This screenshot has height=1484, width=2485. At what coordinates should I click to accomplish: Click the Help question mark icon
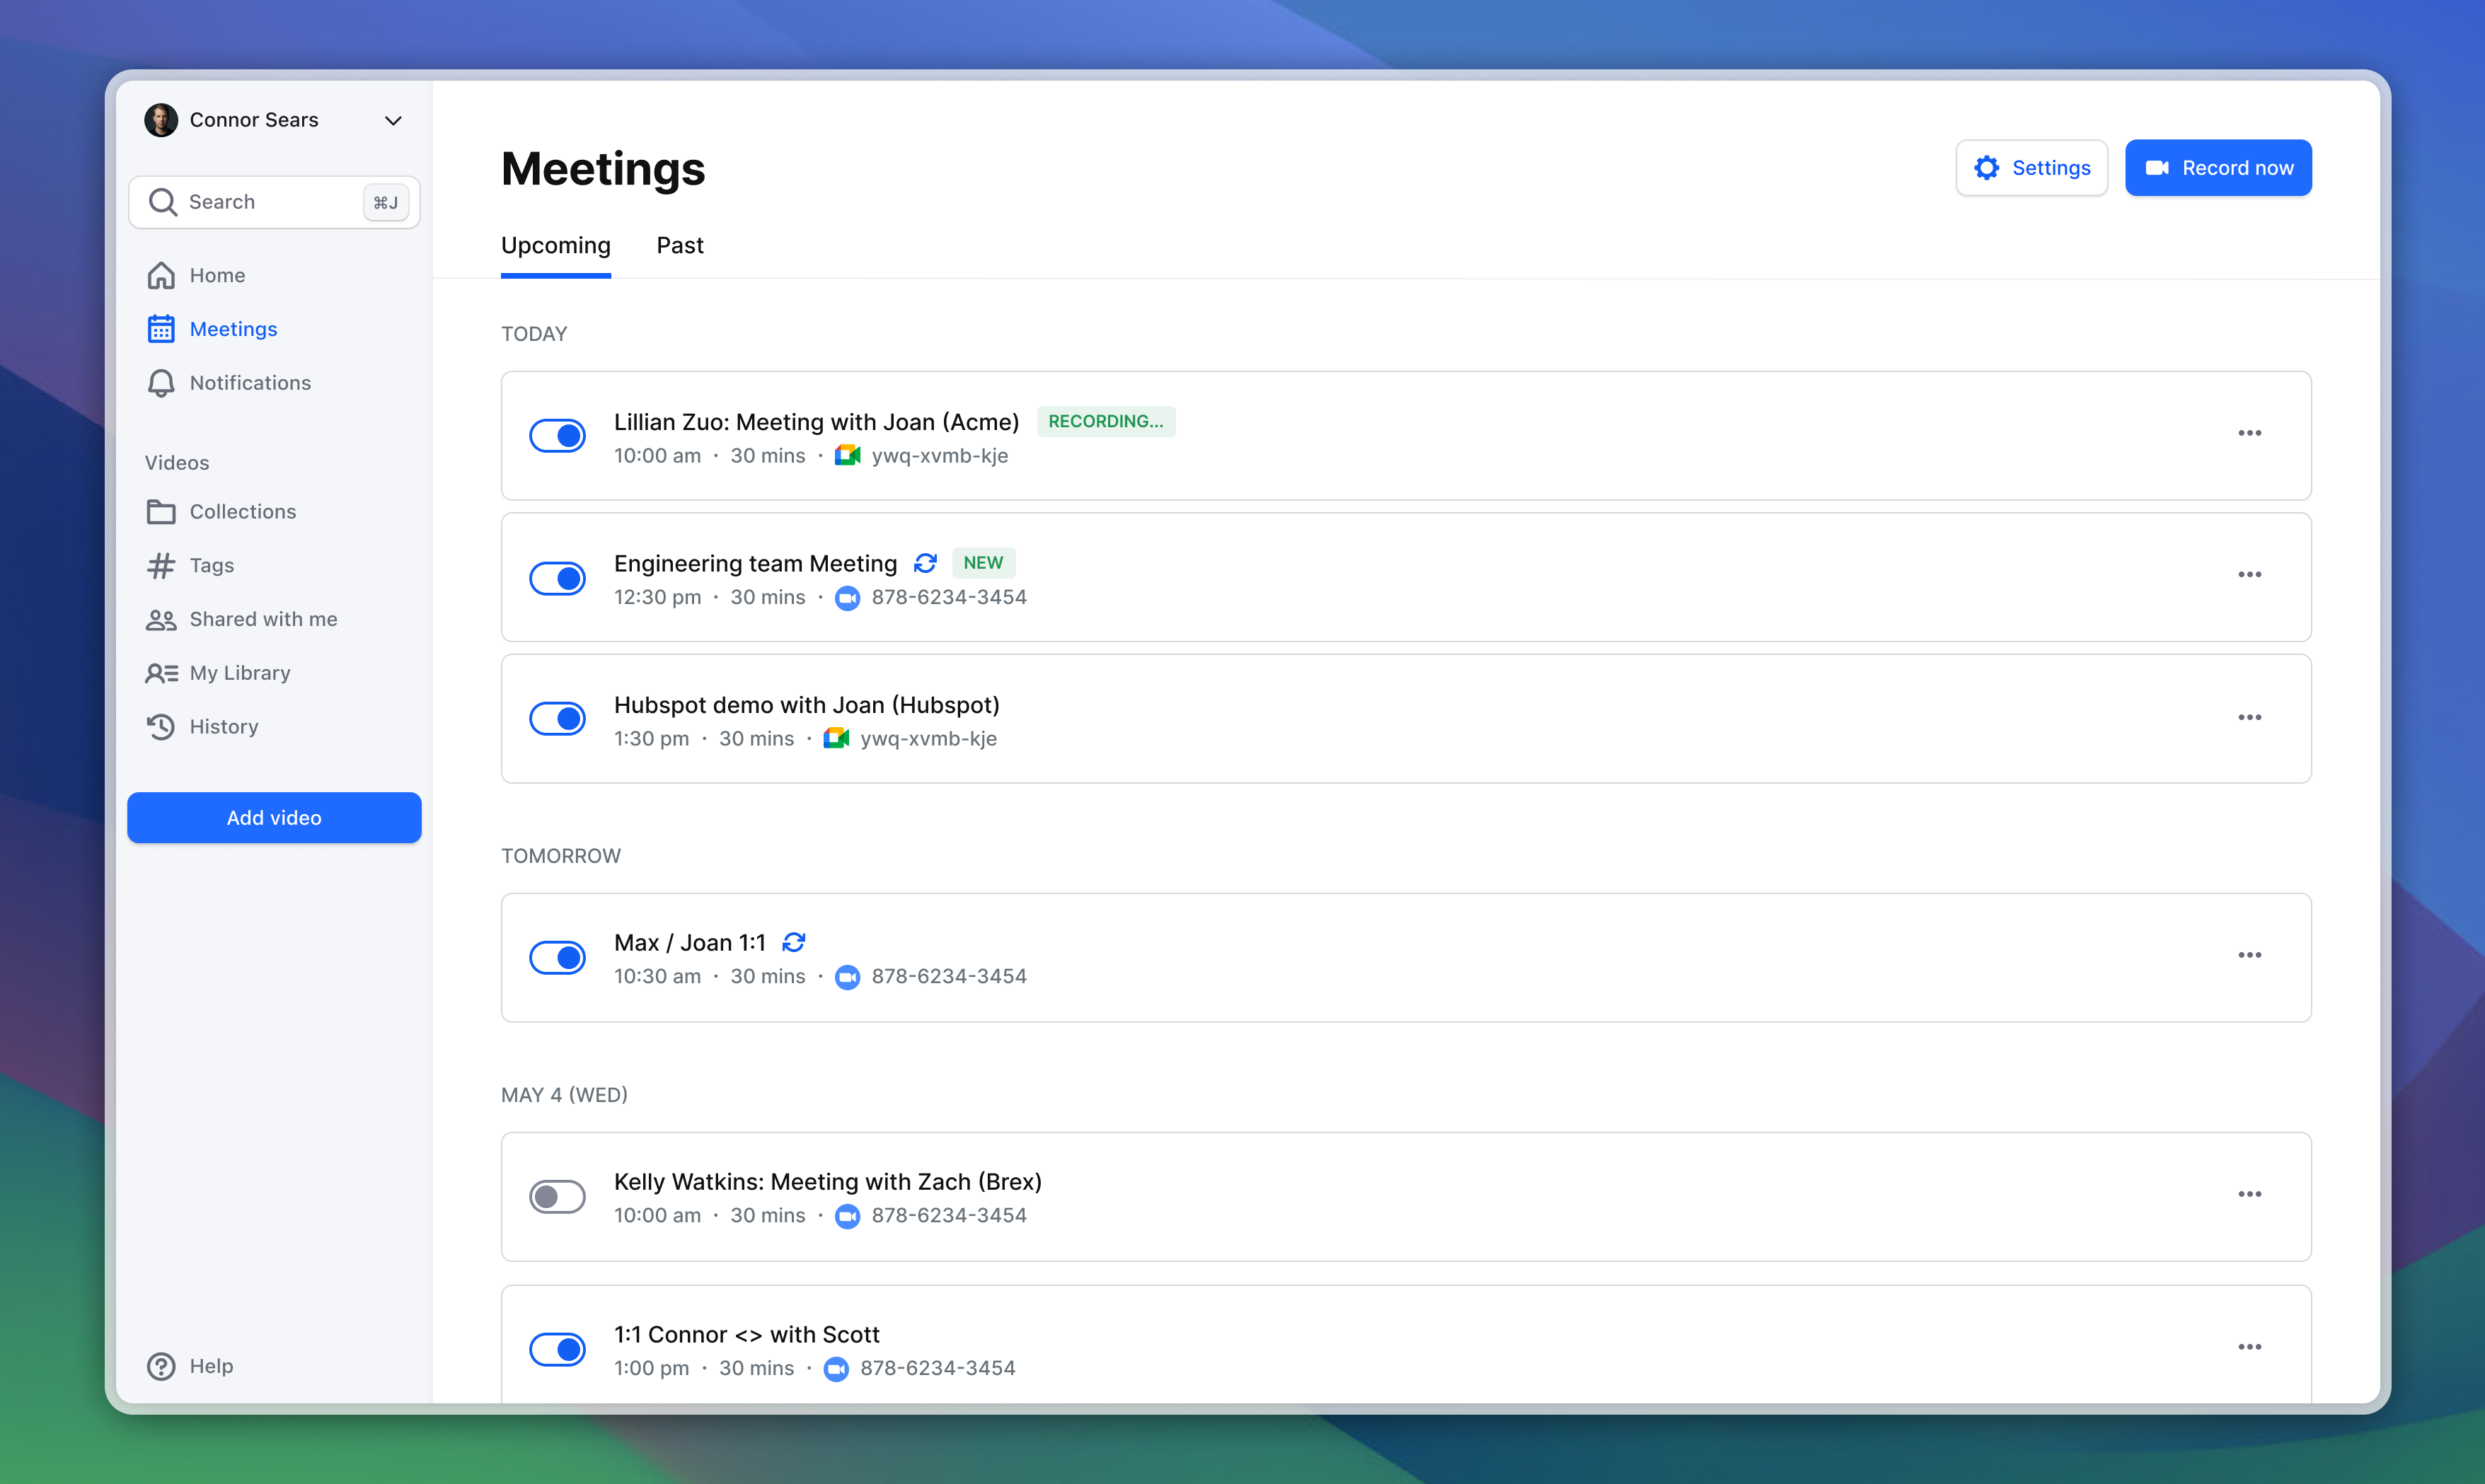coord(161,1366)
